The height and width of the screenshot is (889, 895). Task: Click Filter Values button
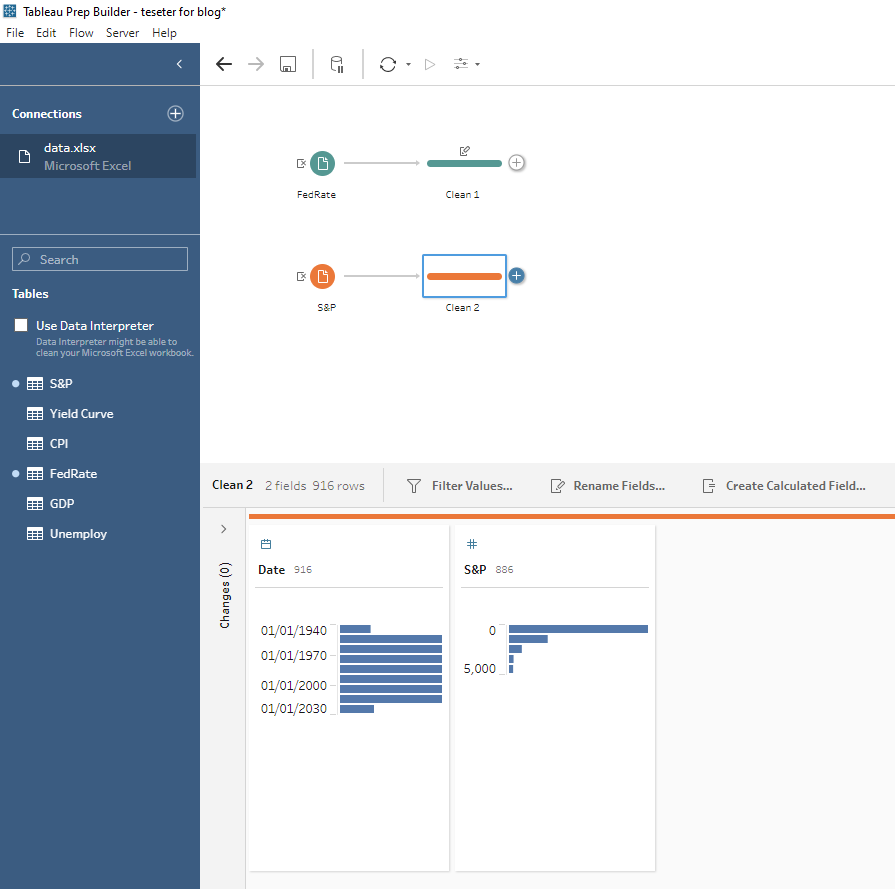459,486
